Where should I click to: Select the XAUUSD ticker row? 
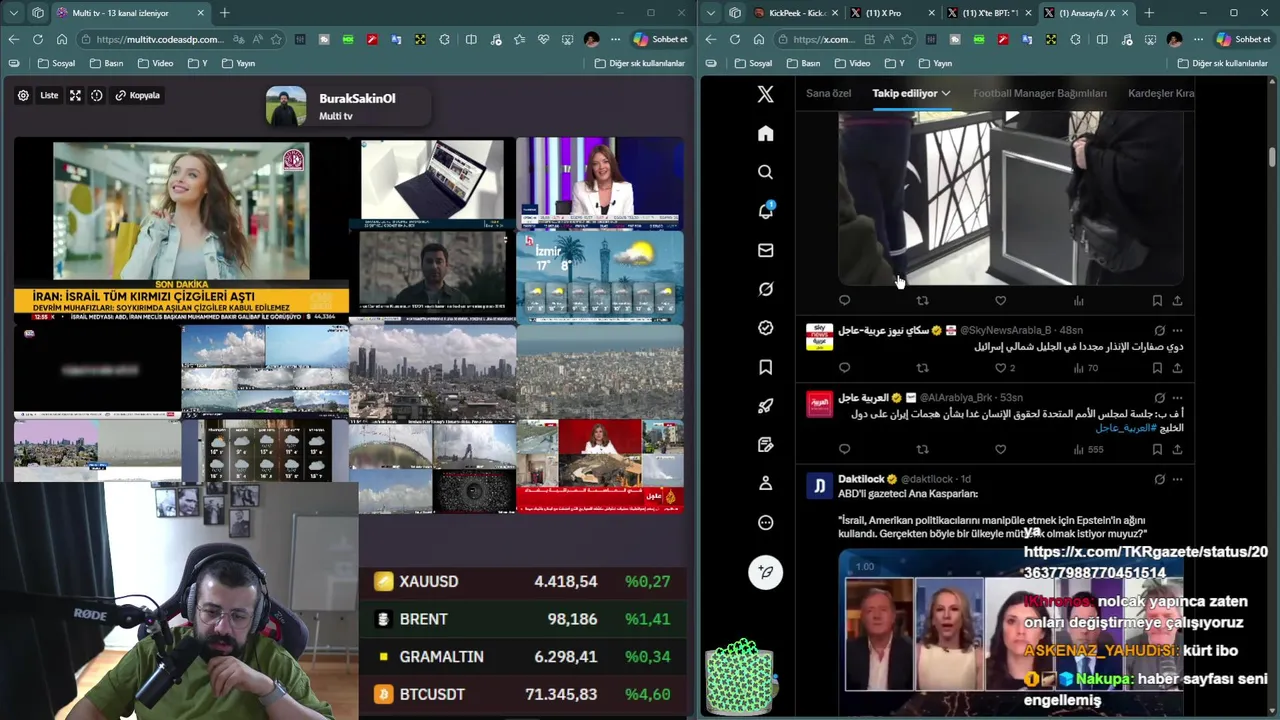click(x=523, y=581)
